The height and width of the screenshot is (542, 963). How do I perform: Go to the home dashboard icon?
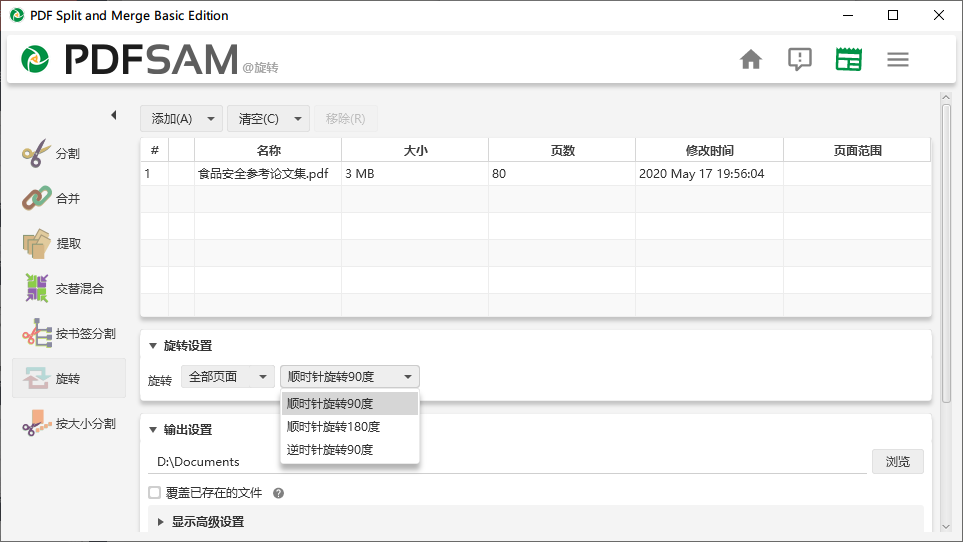pyautogui.click(x=751, y=60)
